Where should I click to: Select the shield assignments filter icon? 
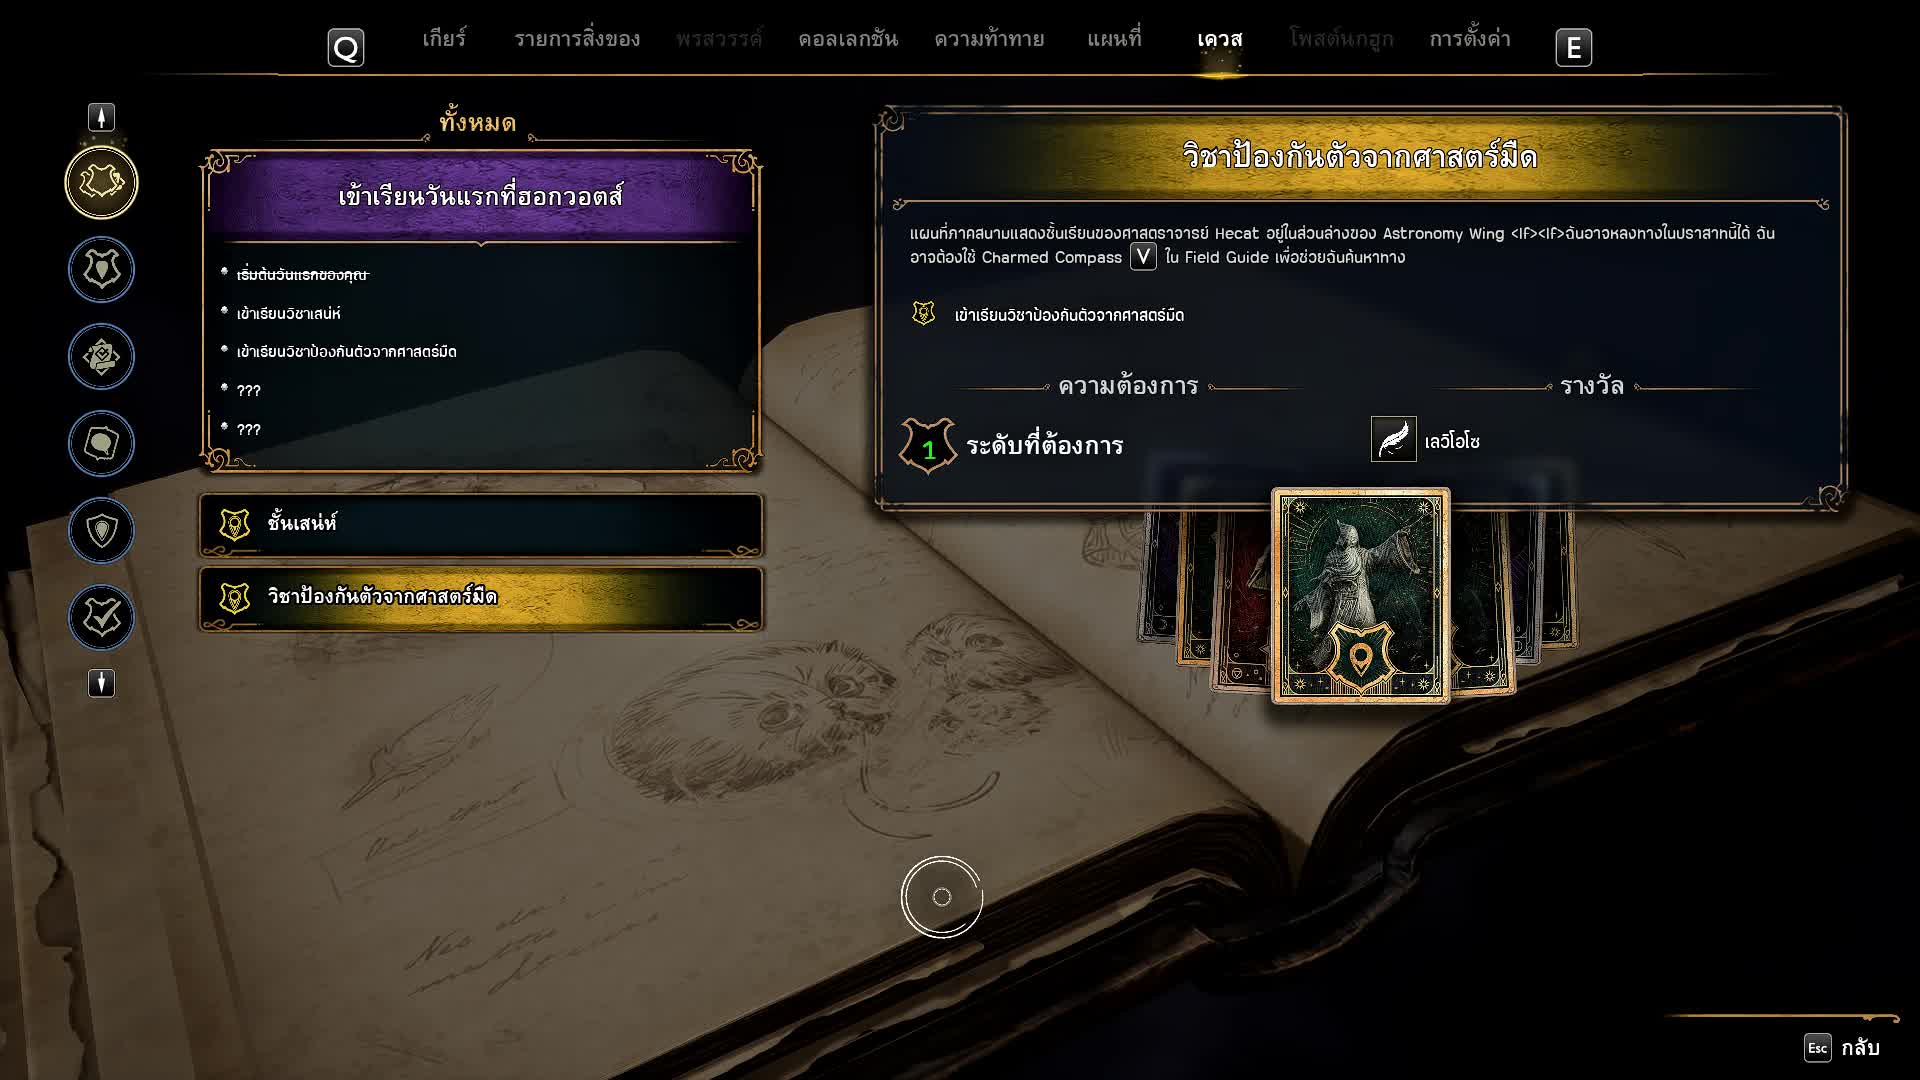tap(101, 530)
